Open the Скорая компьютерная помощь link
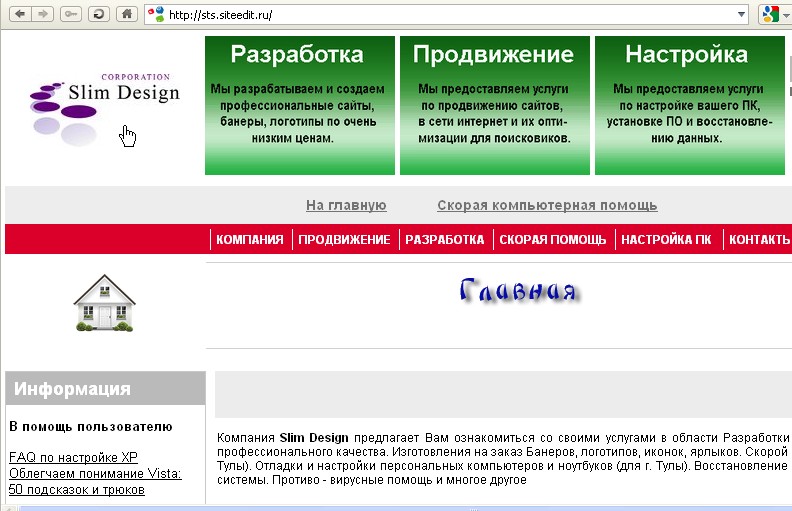This screenshot has width=792, height=511. point(547,205)
